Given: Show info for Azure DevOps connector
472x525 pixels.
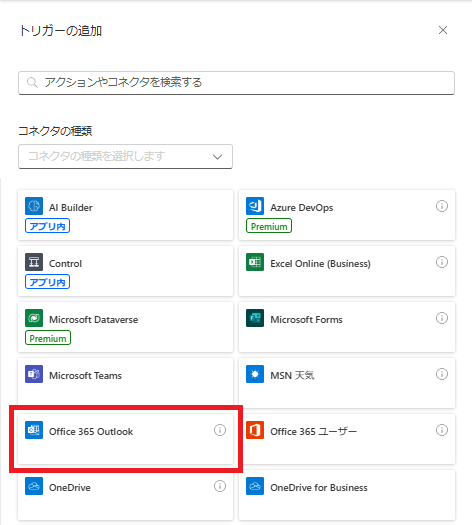Looking at the screenshot, I should click(442, 206).
